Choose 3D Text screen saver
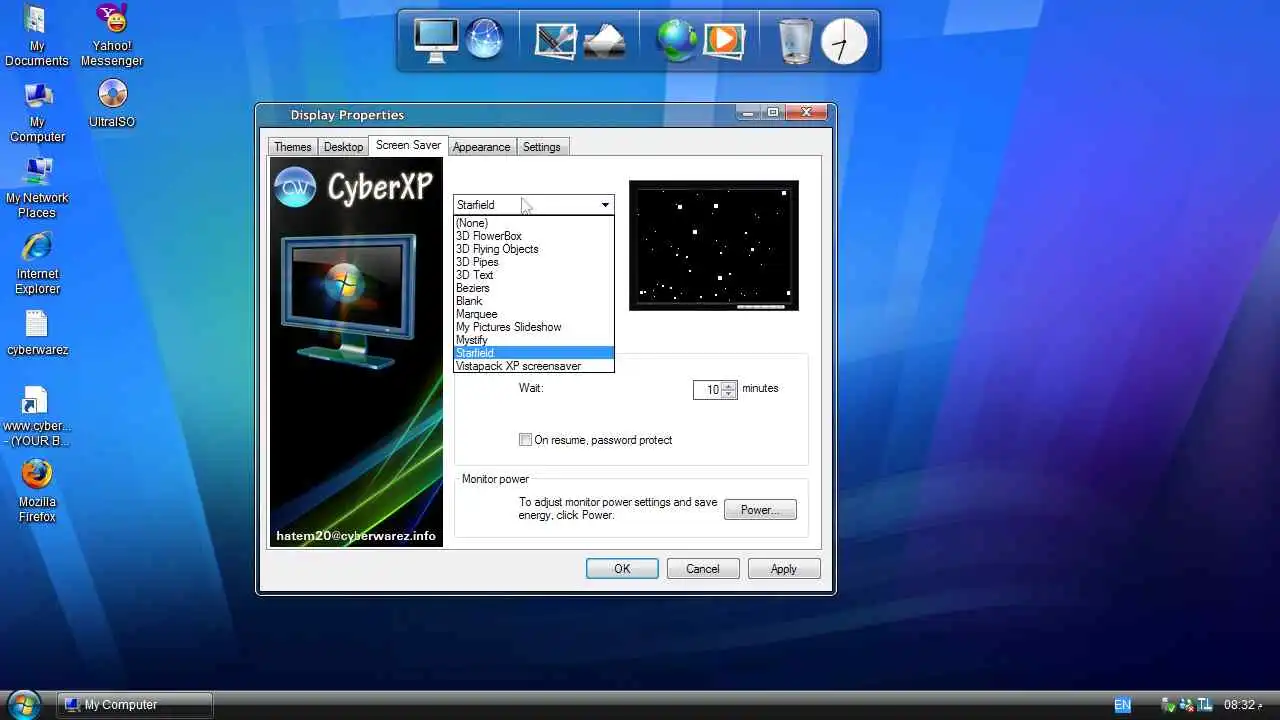This screenshot has width=1280, height=720. click(x=533, y=275)
